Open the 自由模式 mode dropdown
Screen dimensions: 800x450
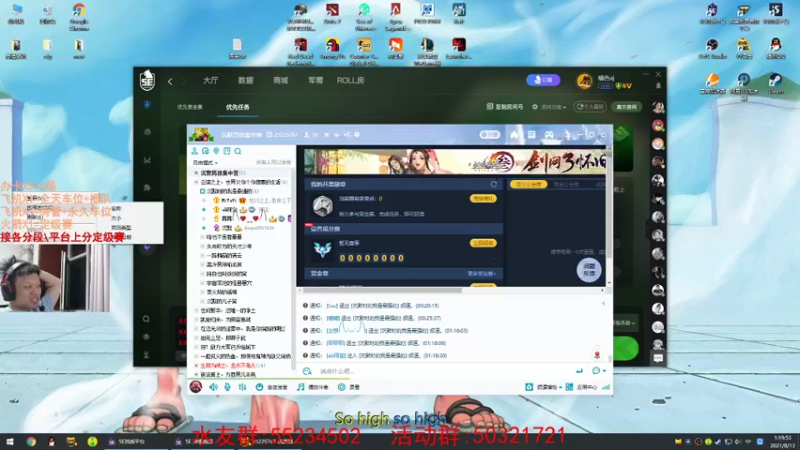pos(205,163)
